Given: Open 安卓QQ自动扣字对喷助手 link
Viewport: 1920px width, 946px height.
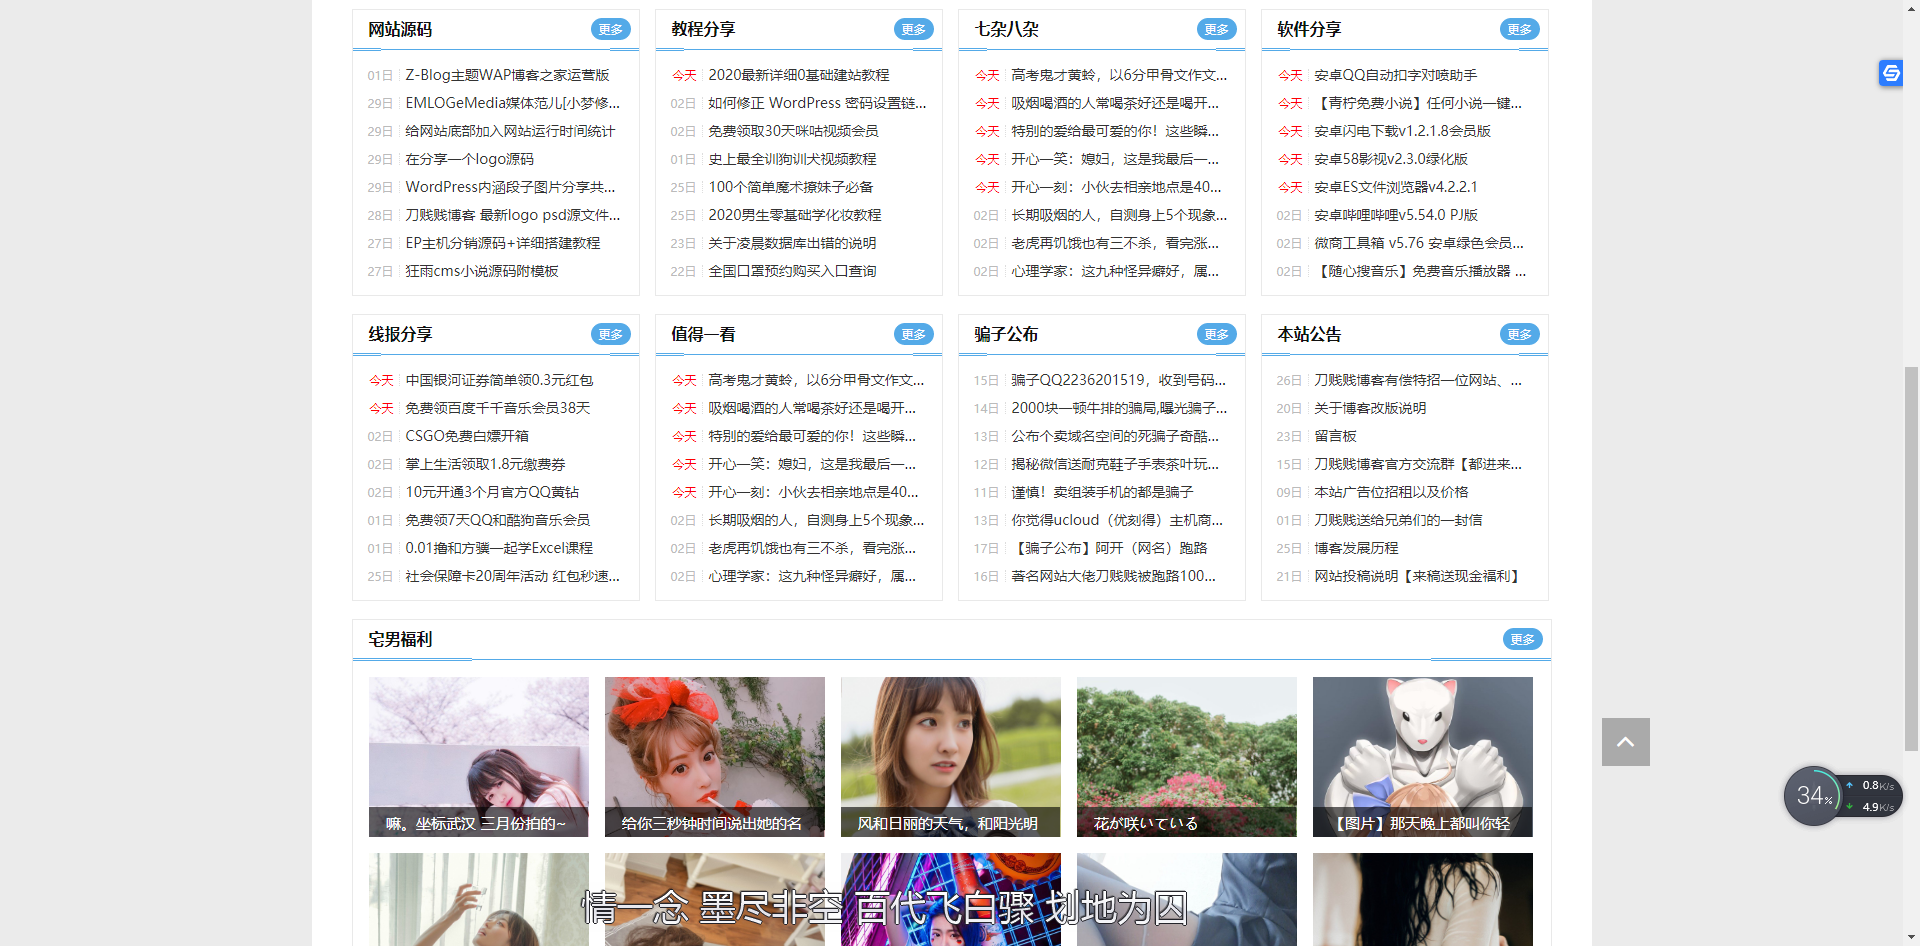Looking at the screenshot, I should click(1395, 75).
